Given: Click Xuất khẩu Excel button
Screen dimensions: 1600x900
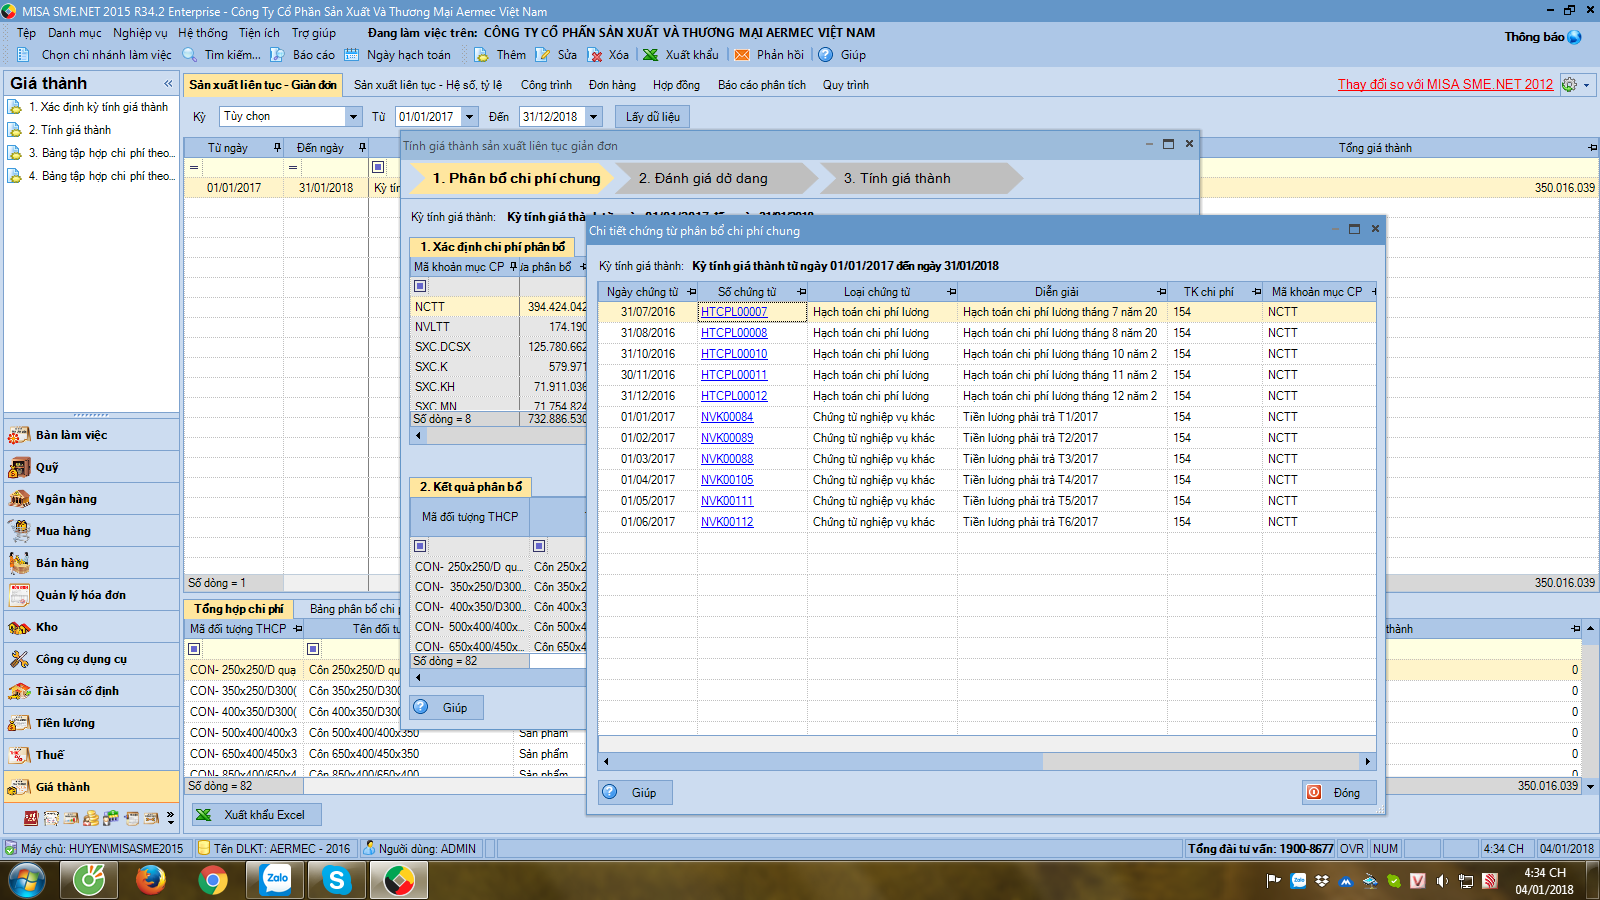Looking at the screenshot, I should click(256, 815).
